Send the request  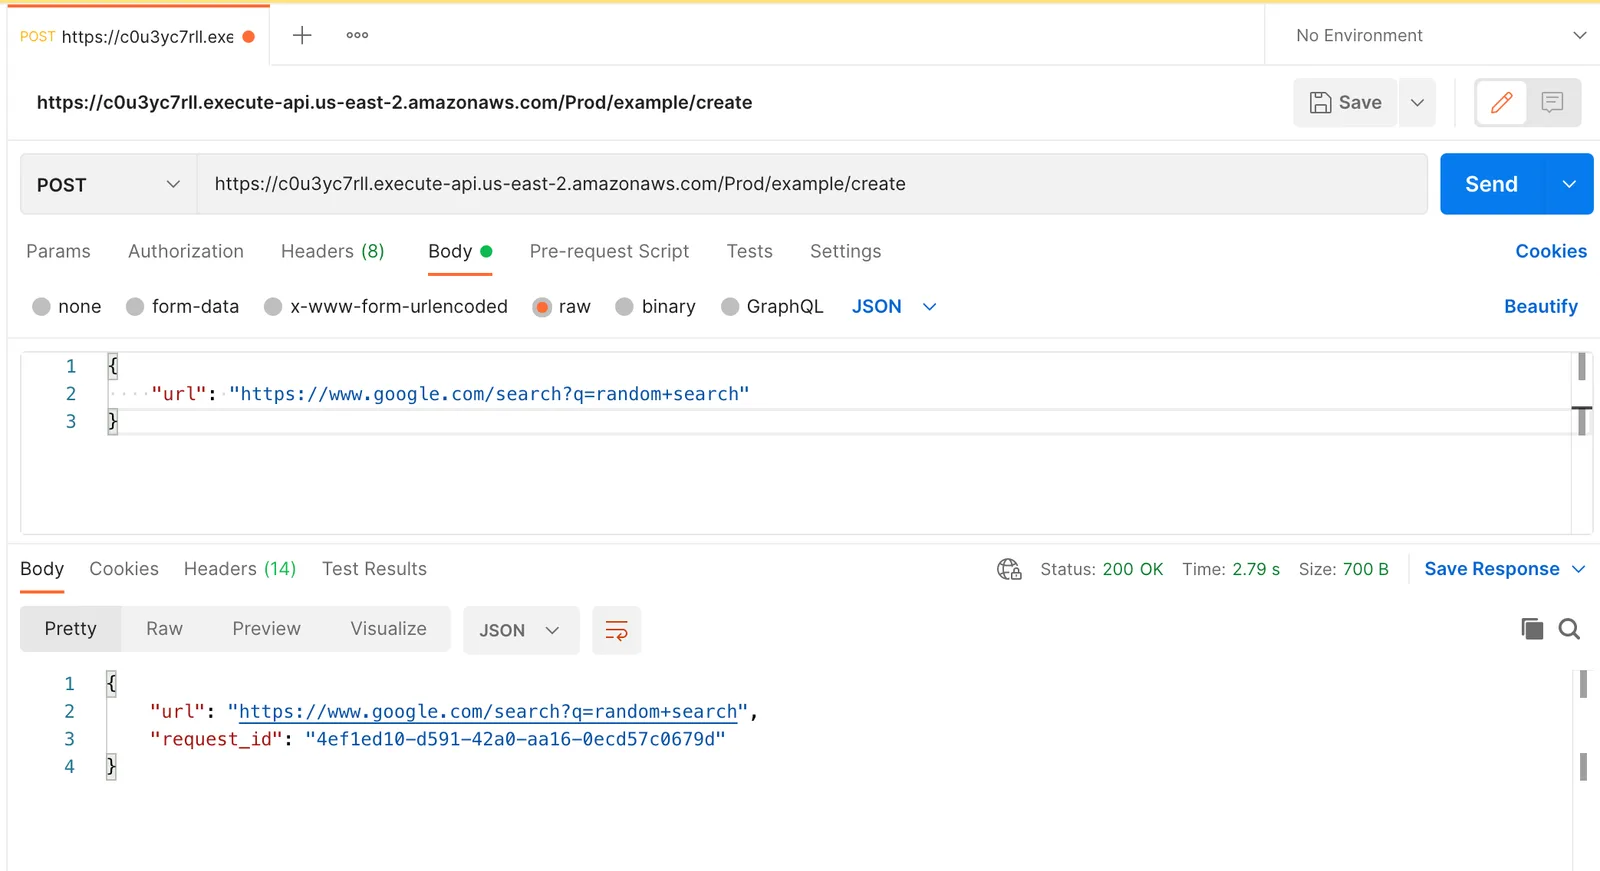1492,184
